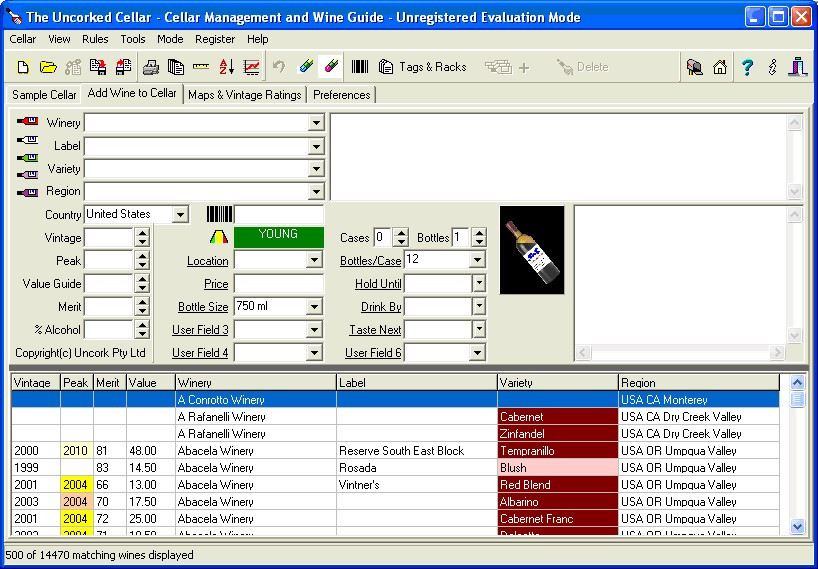The height and width of the screenshot is (569, 818).
Task: Switch to the Preferences tab
Action: point(342,95)
